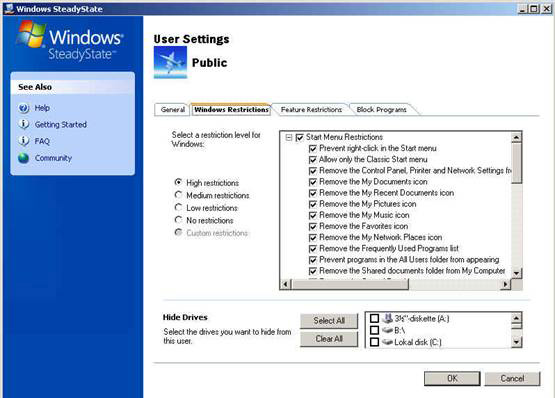Choose the No restrictions option
The width and height of the screenshot is (555, 398).
pyautogui.click(x=179, y=220)
